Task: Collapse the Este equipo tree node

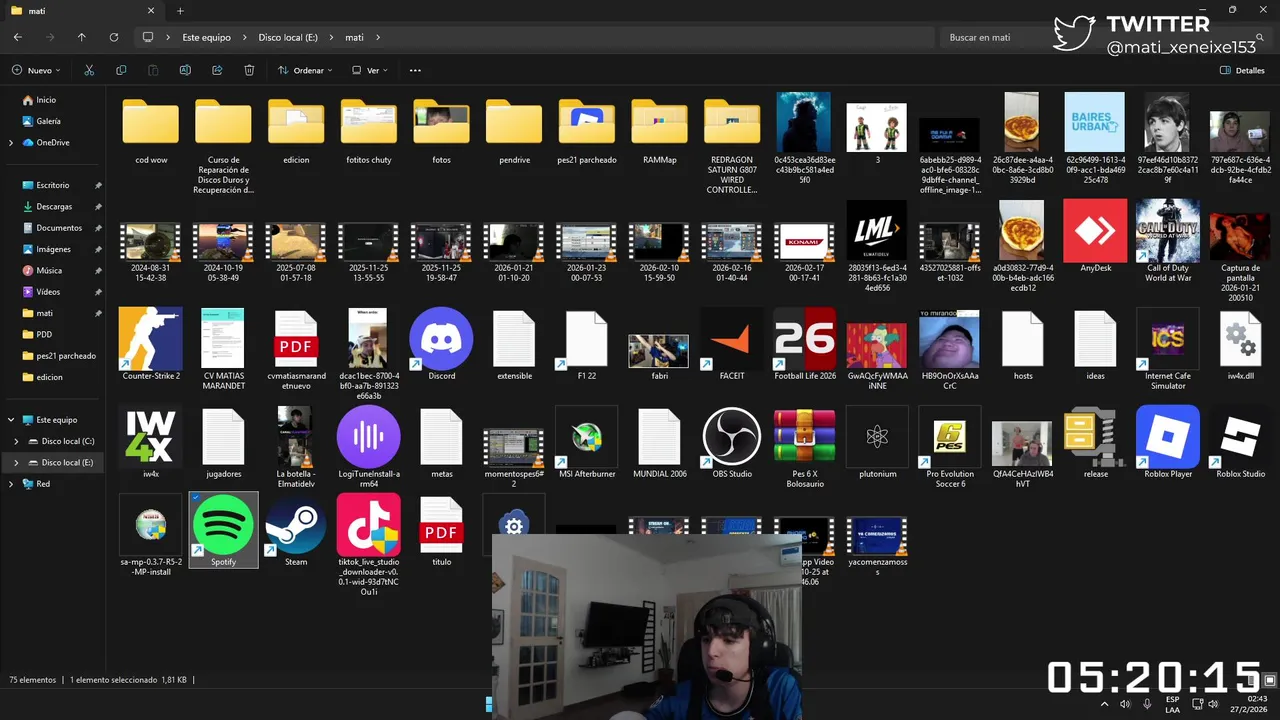Action: [11, 420]
